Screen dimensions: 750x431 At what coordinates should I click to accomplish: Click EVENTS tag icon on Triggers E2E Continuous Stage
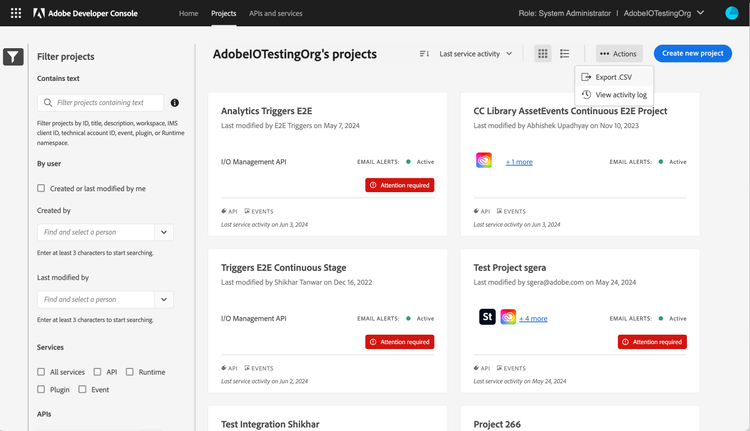point(247,368)
